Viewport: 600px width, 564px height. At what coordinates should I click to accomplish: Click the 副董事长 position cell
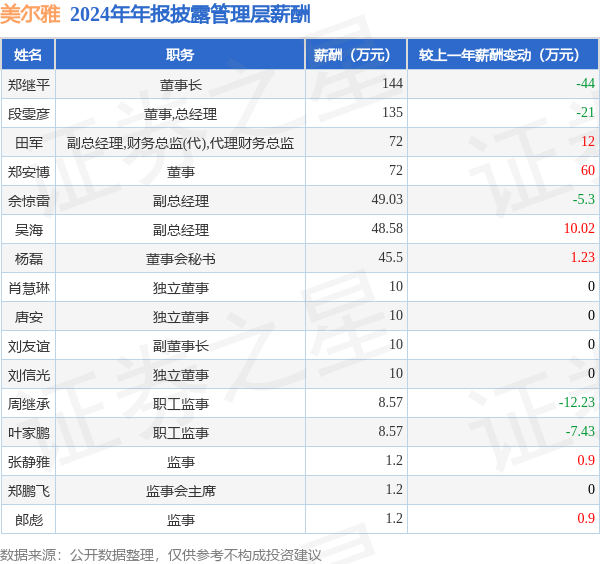(181, 346)
